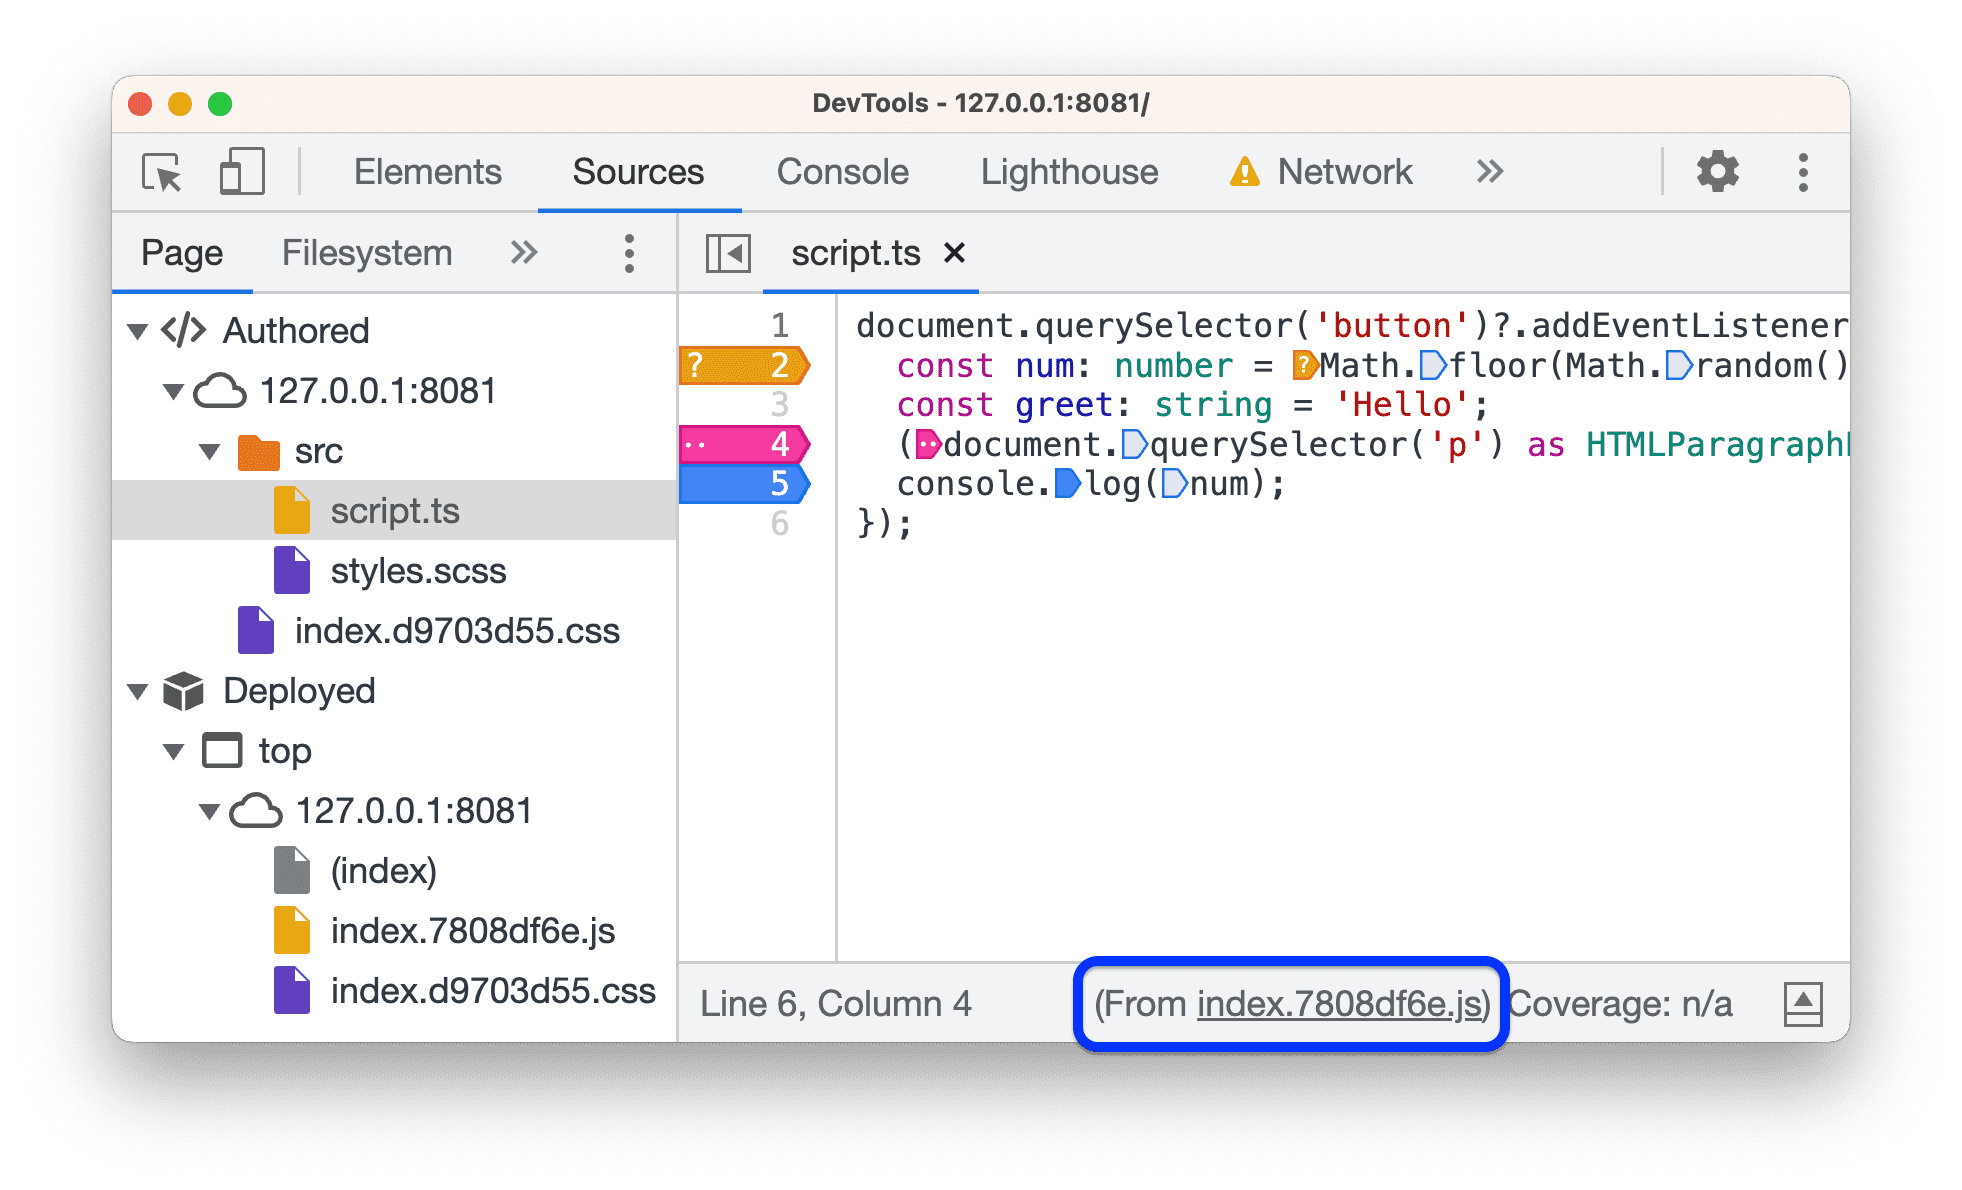Click breakpoint on line 2
Screen dimensions: 1962x1190
pyautogui.click(x=739, y=366)
